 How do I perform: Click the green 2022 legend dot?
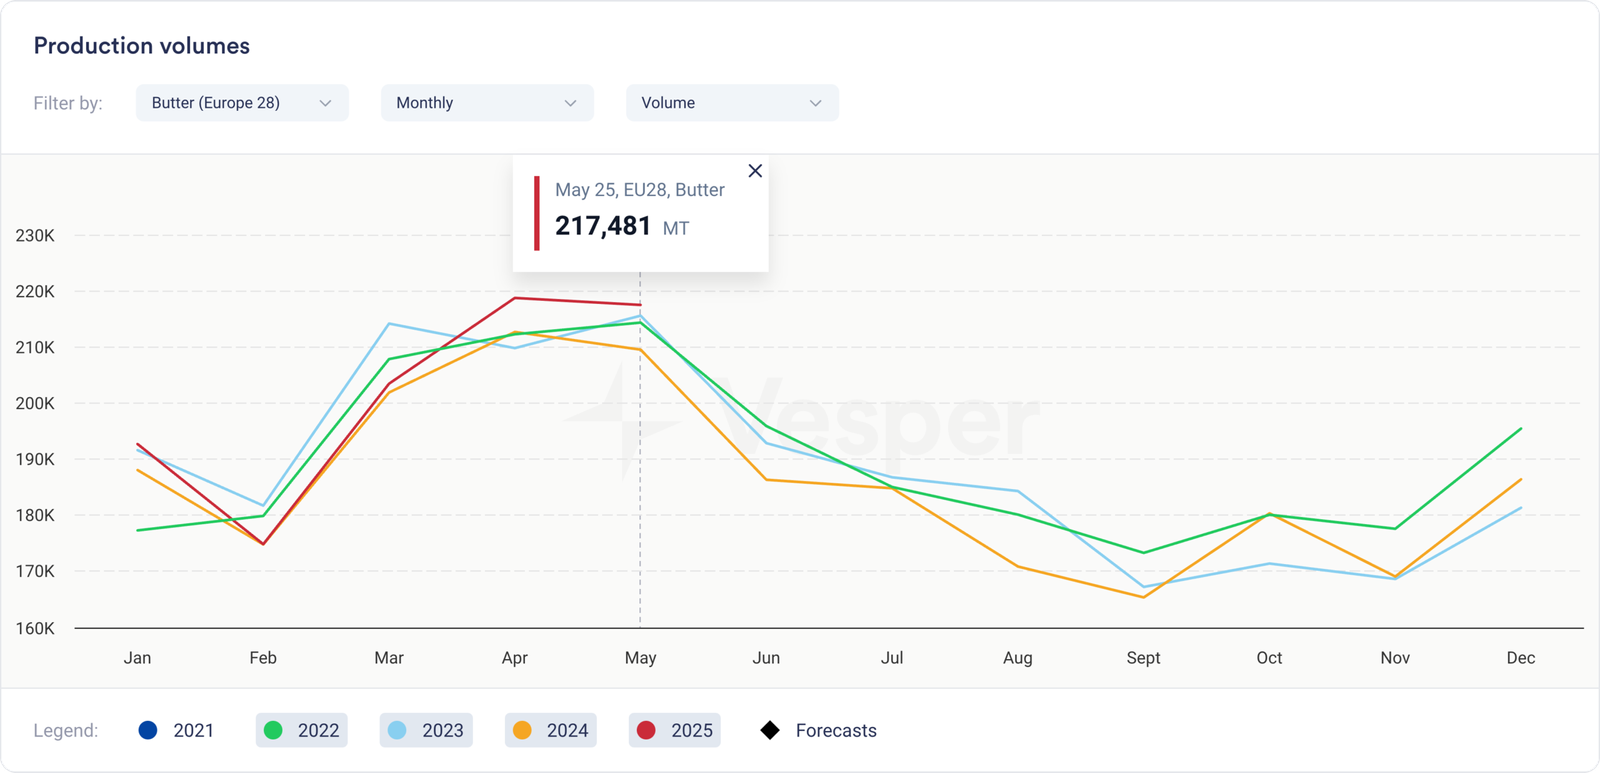(x=273, y=730)
